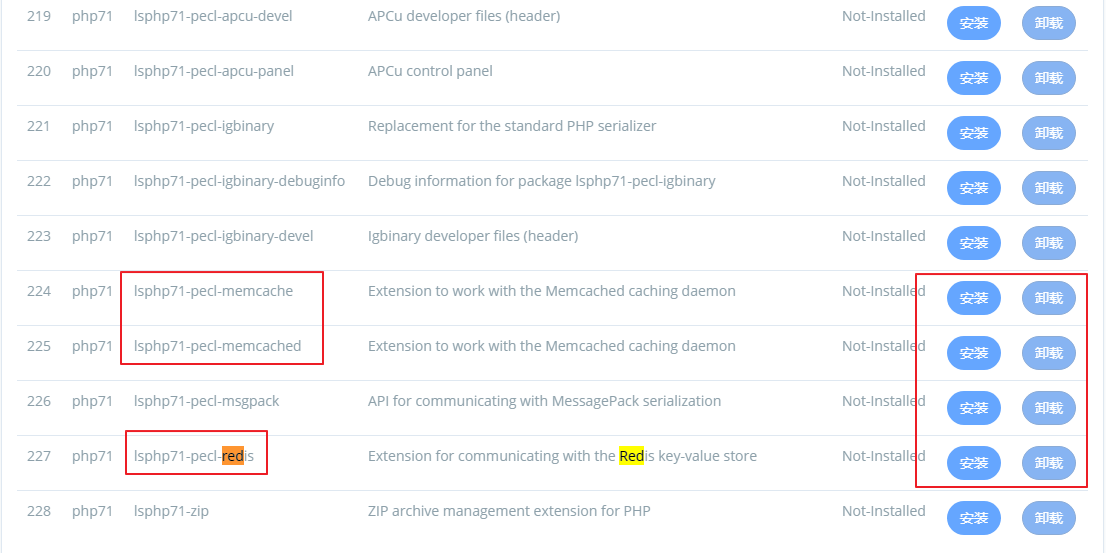Screen dimensions: 1106x553
Task: Install the lsphp71-zip package
Action: (973, 518)
